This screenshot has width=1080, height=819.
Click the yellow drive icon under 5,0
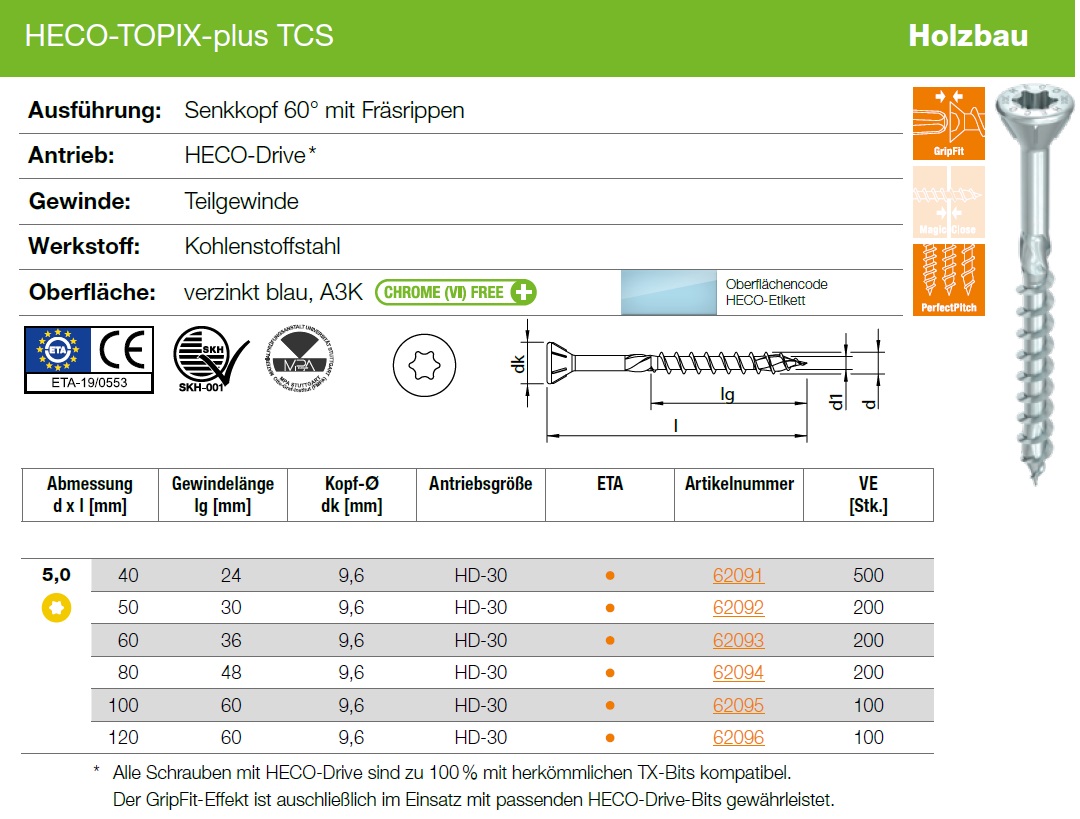point(56,608)
